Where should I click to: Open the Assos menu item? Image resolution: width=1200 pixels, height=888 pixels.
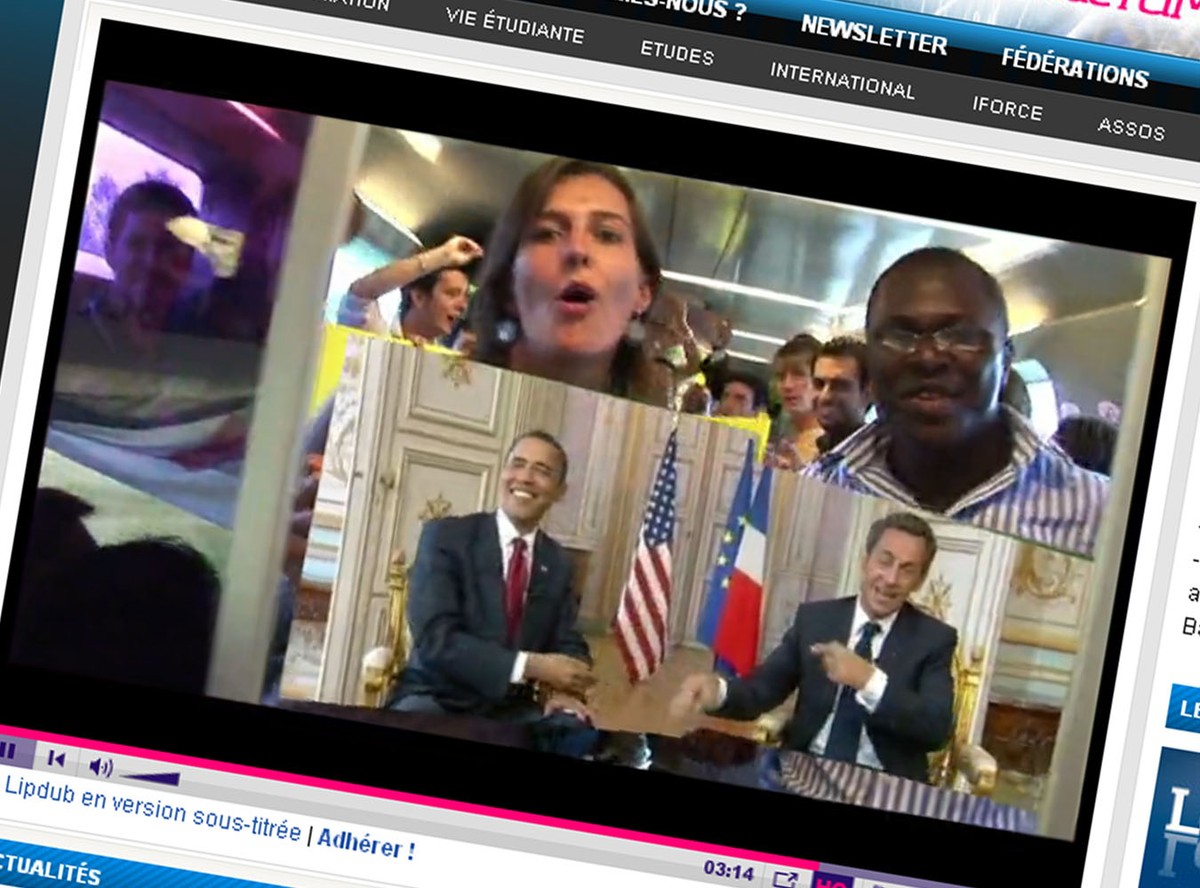coord(1131,129)
